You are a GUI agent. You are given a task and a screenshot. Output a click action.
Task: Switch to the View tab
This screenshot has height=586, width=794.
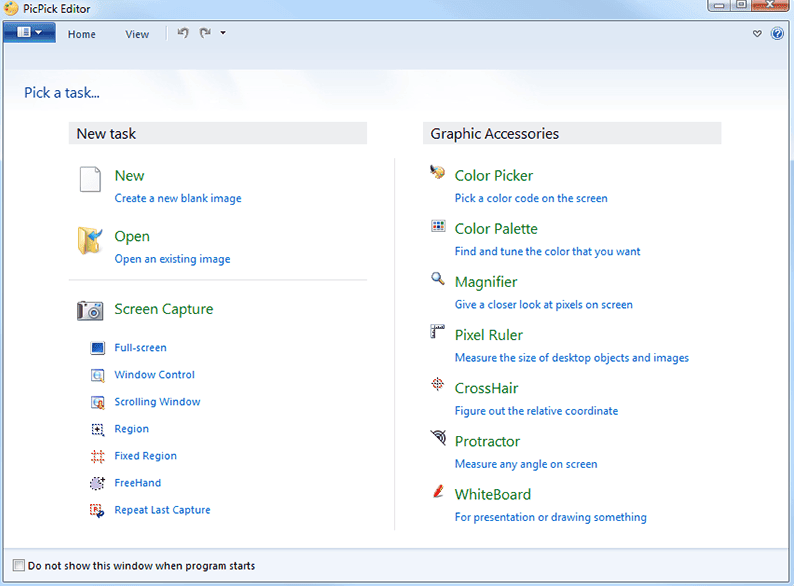(x=137, y=34)
